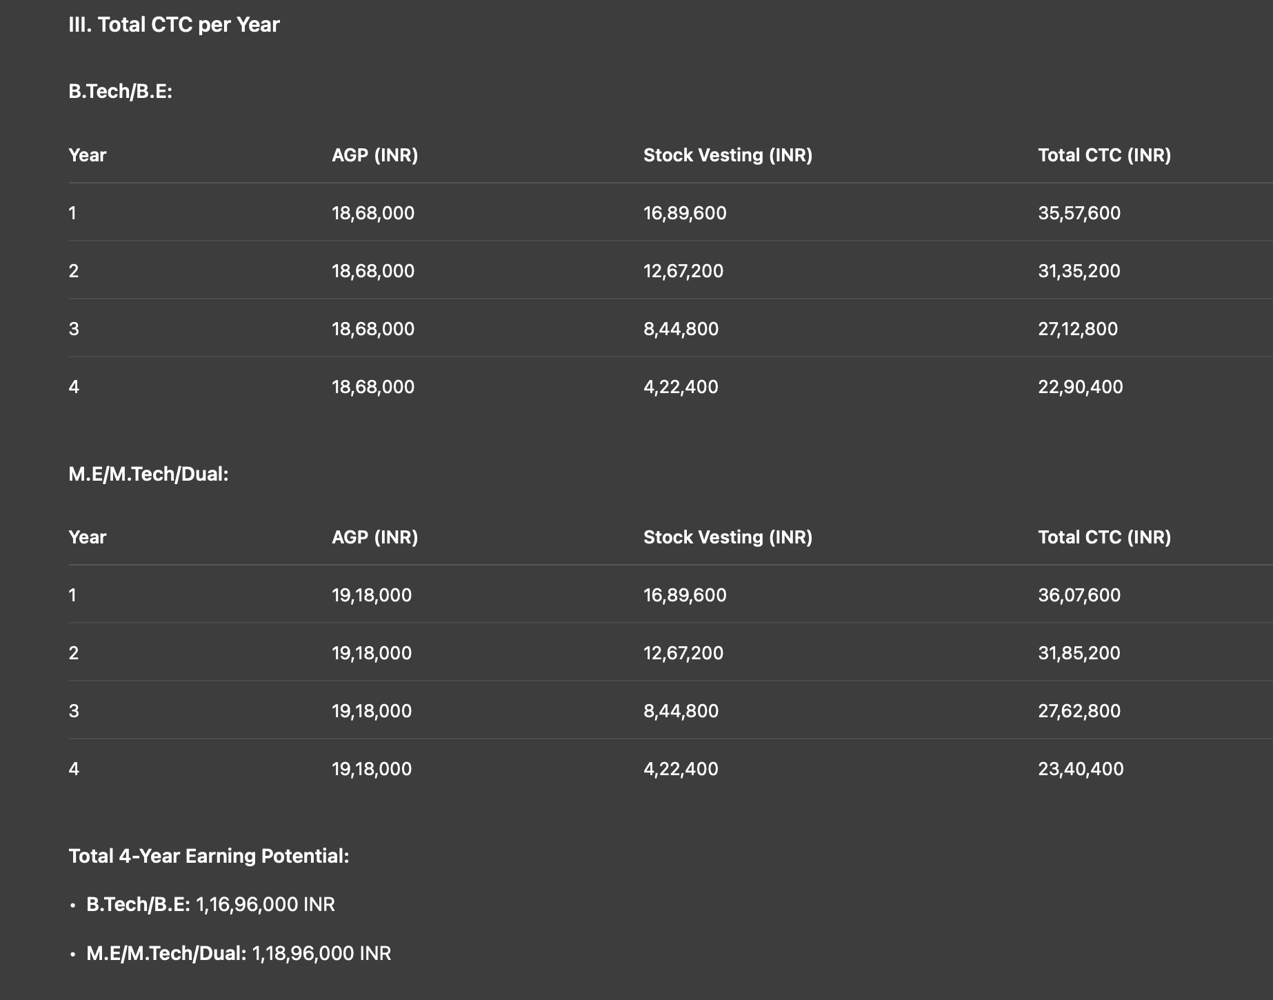Click stock vesting 4,22,400 in 22,90,400 row
The height and width of the screenshot is (1000, 1273).
[x=681, y=387]
